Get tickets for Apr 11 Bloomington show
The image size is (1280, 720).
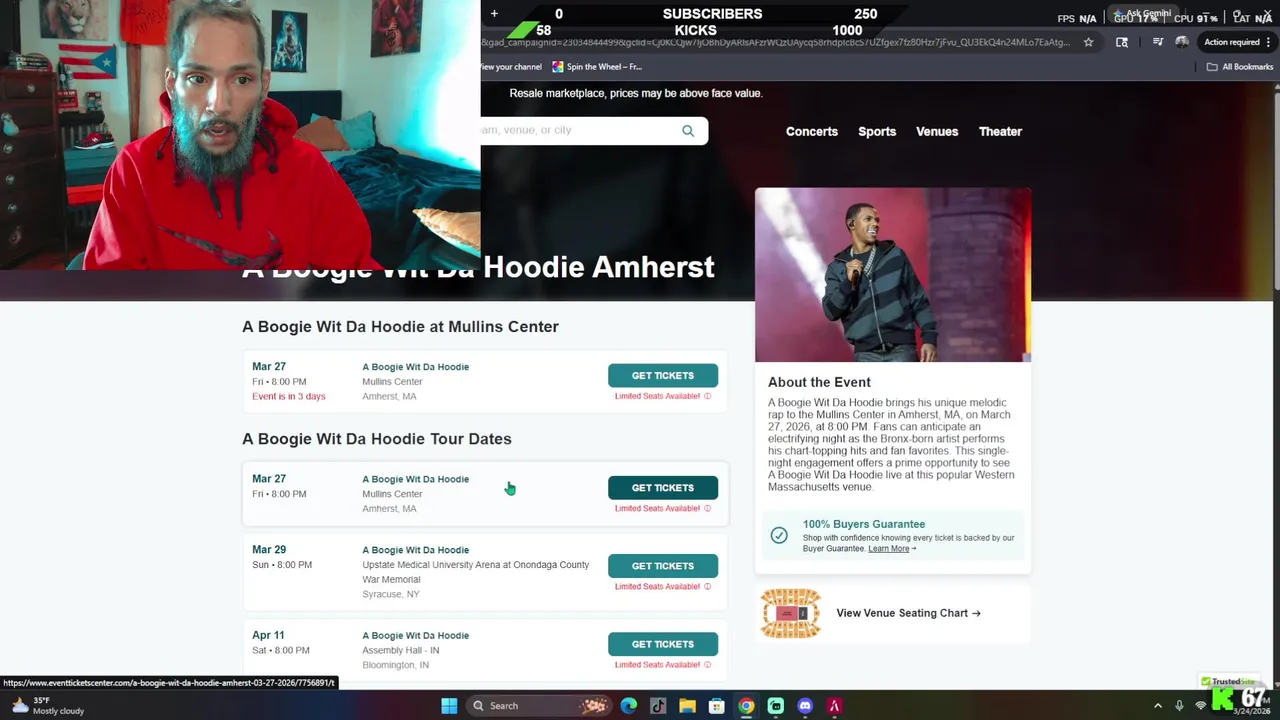663,644
